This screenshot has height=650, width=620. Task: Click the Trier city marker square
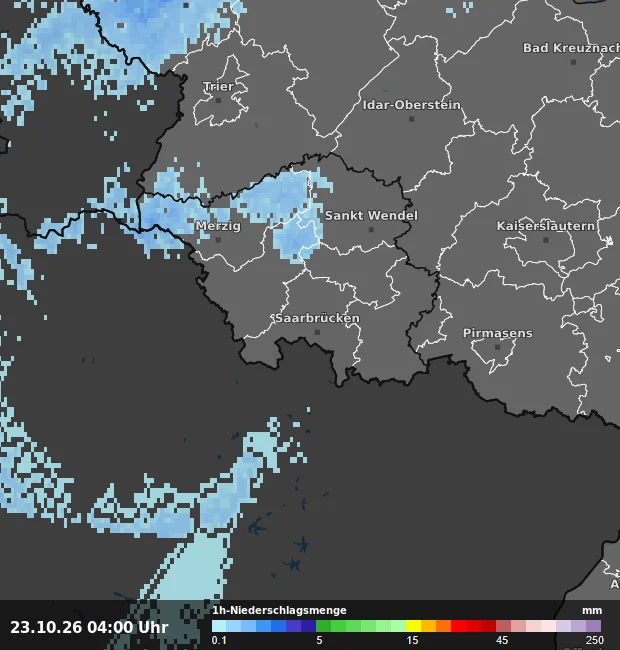(218, 100)
